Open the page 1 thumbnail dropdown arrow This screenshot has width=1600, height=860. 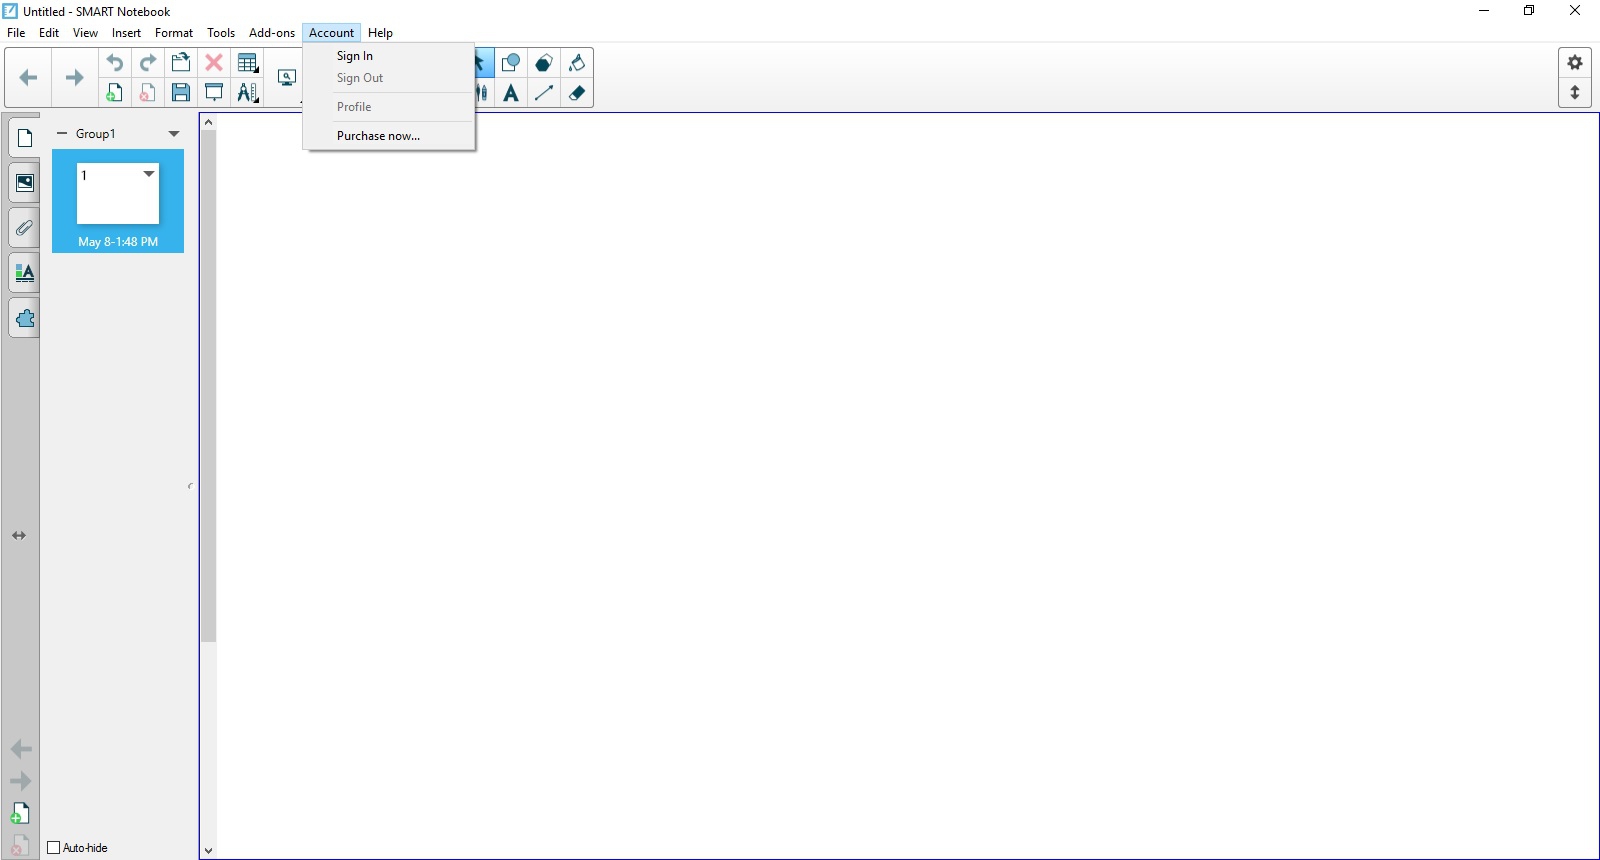coord(149,174)
